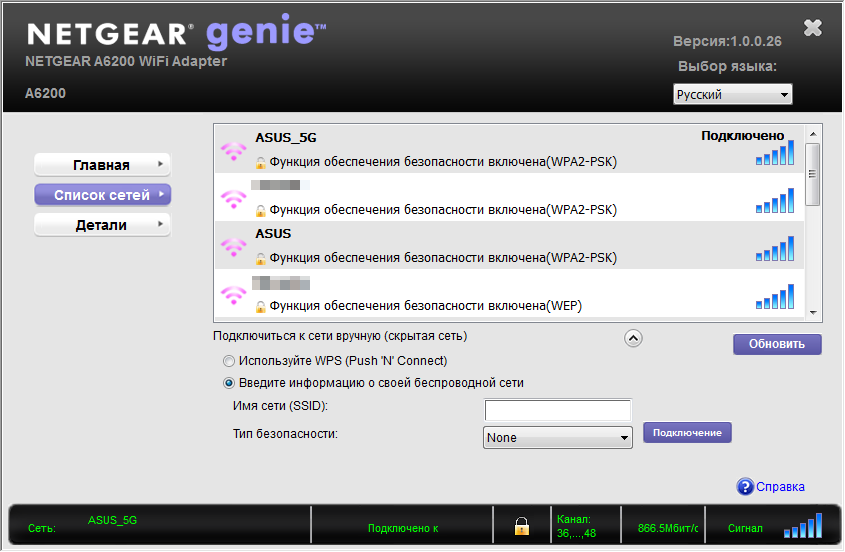Click signal strength bars in status bar
The width and height of the screenshot is (845, 552).
803,526
